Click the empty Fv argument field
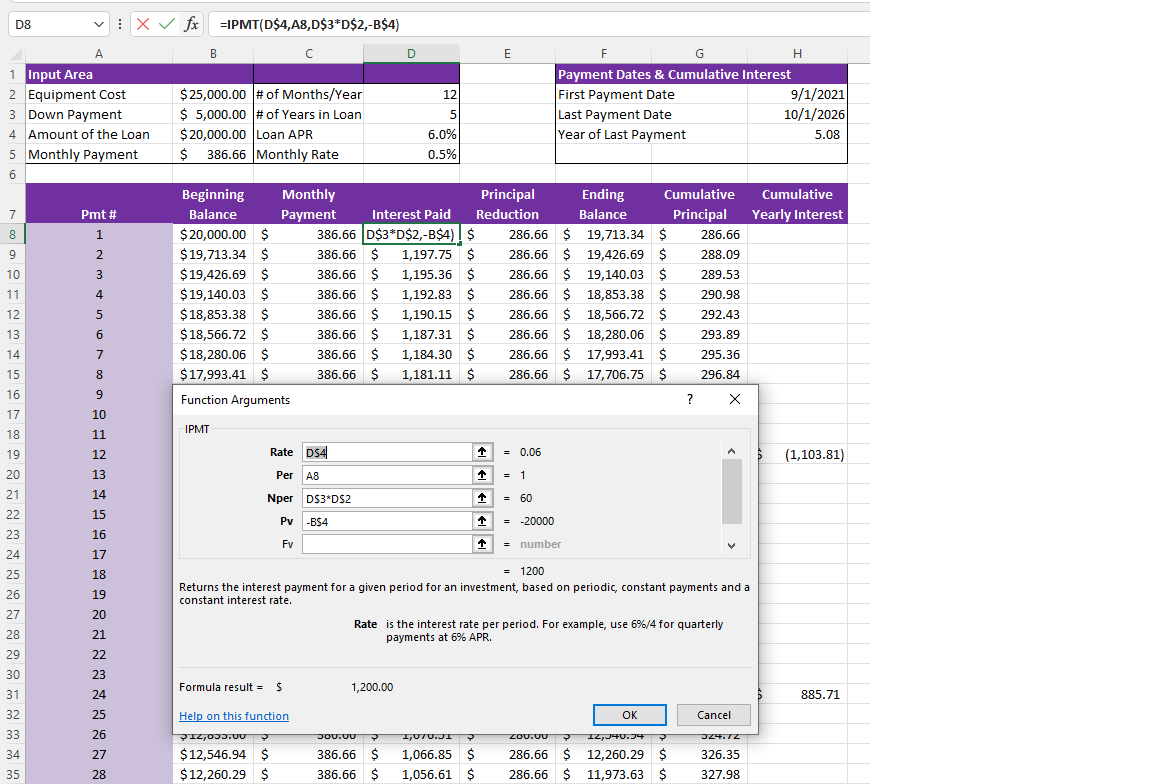 [x=387, y=544]
